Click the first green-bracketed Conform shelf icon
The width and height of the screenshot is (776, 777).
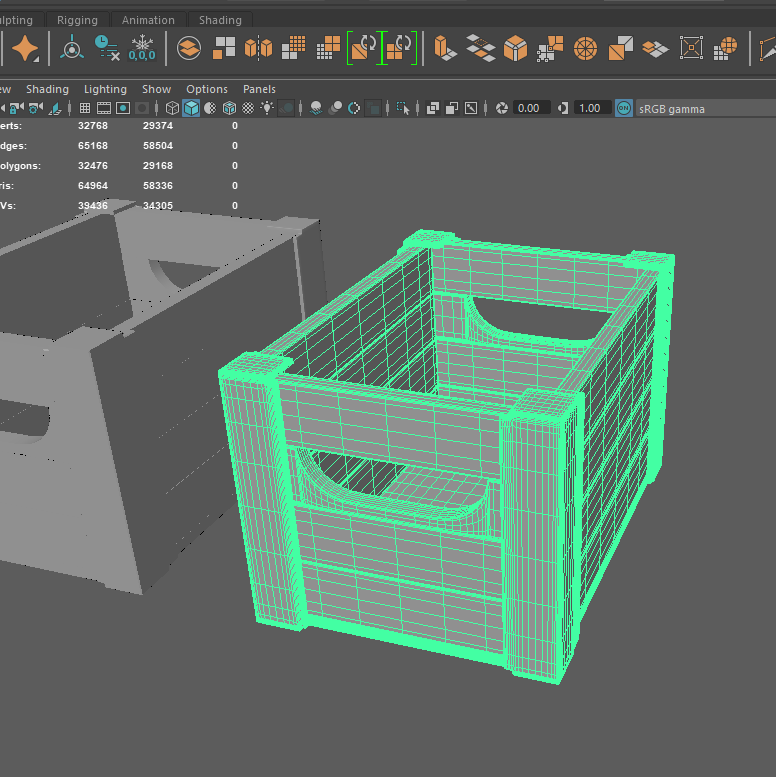click(364, 47)
